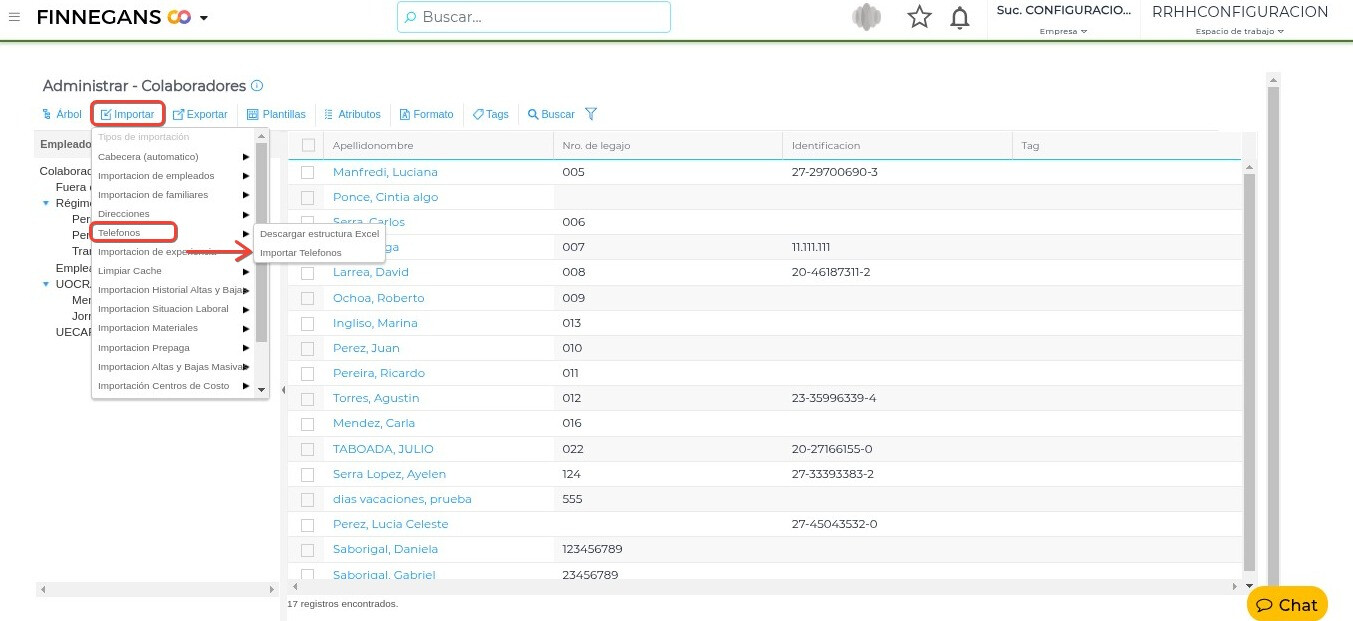Open the hamburger main menu

(14, 17)
